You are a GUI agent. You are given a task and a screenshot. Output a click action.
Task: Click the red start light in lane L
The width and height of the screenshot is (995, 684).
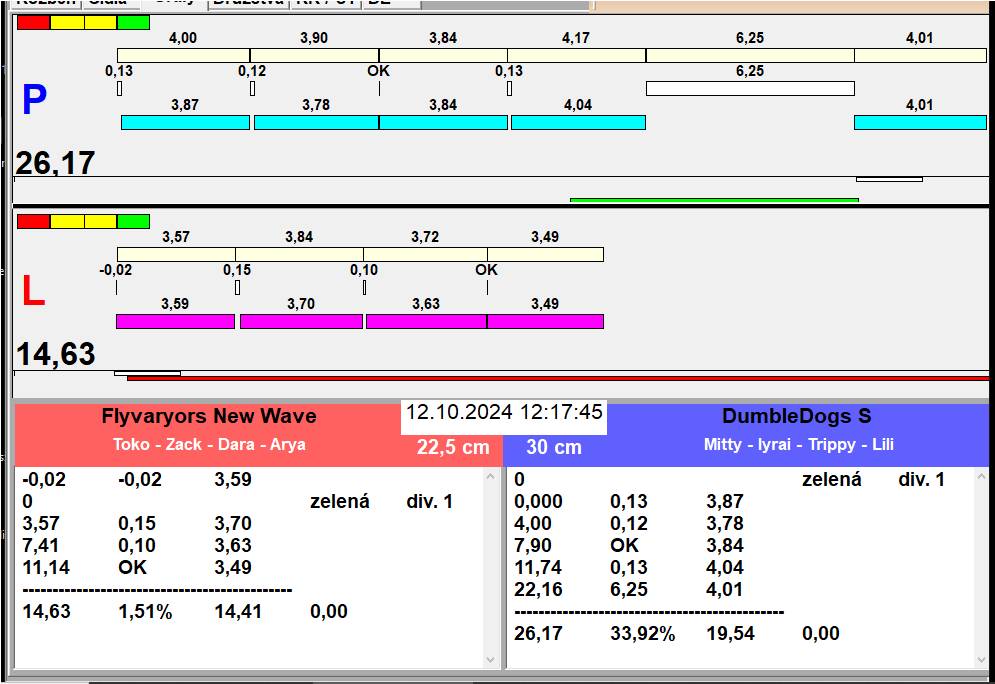pos(34,221)
